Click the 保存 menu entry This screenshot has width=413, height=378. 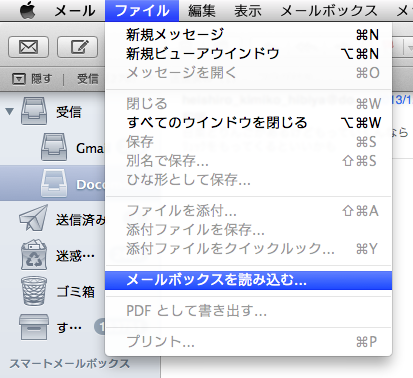[x=248, y=142]
